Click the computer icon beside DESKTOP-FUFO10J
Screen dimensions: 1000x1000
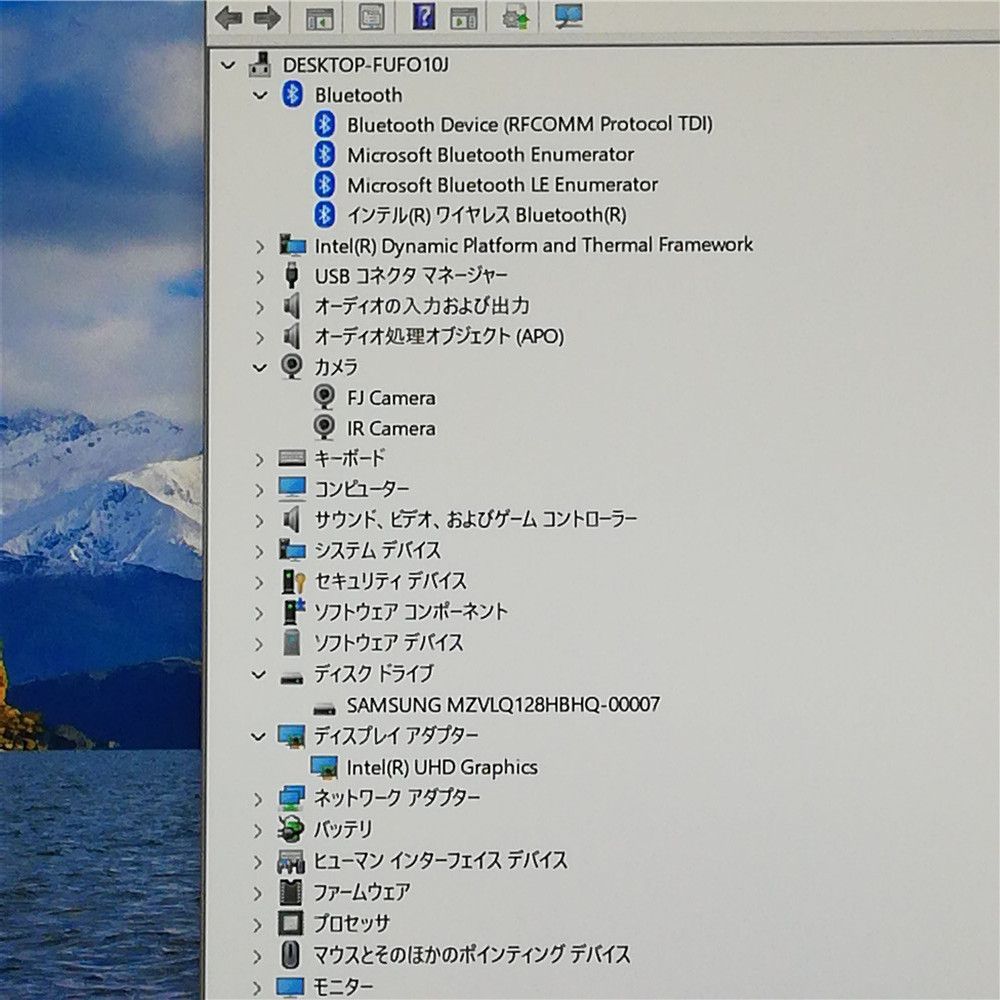coord(260,64)
